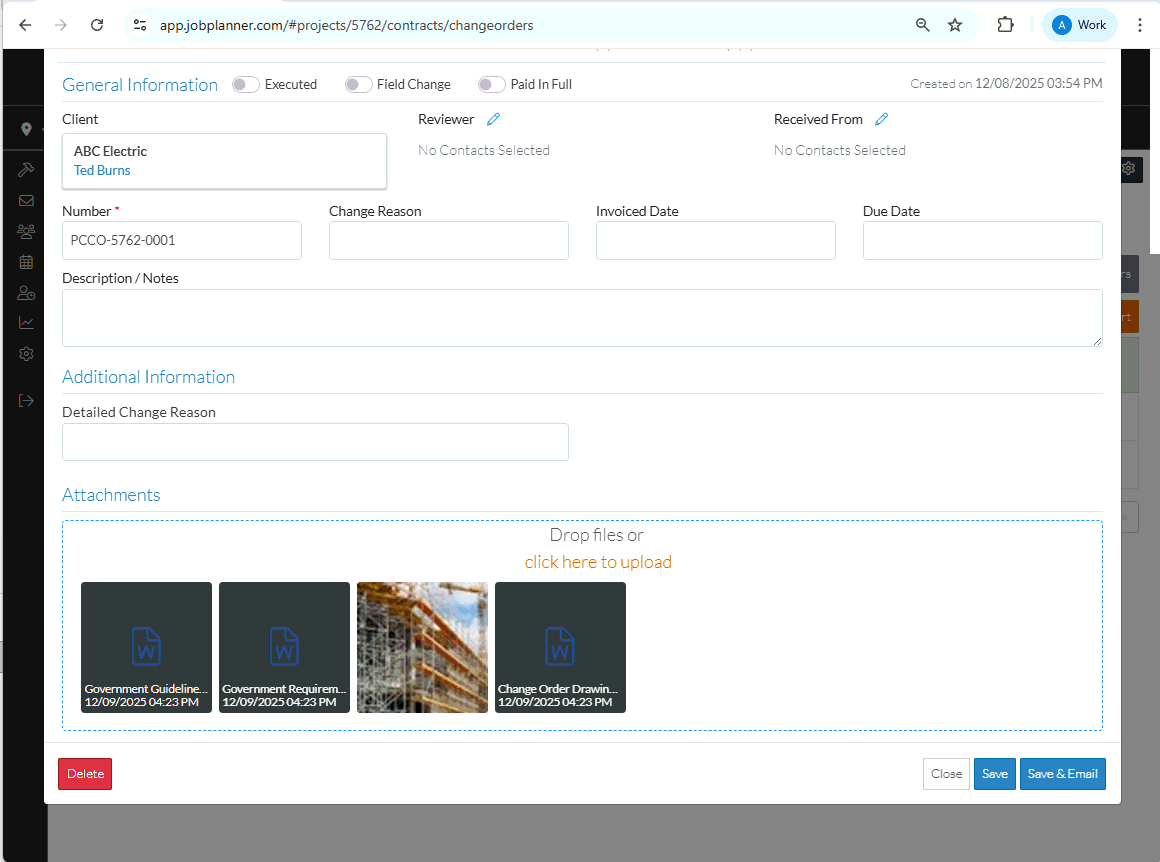Click the hammer tools icon in the sidebar
The height and width of the screenshot is (862, 1160).
(26, 170)
